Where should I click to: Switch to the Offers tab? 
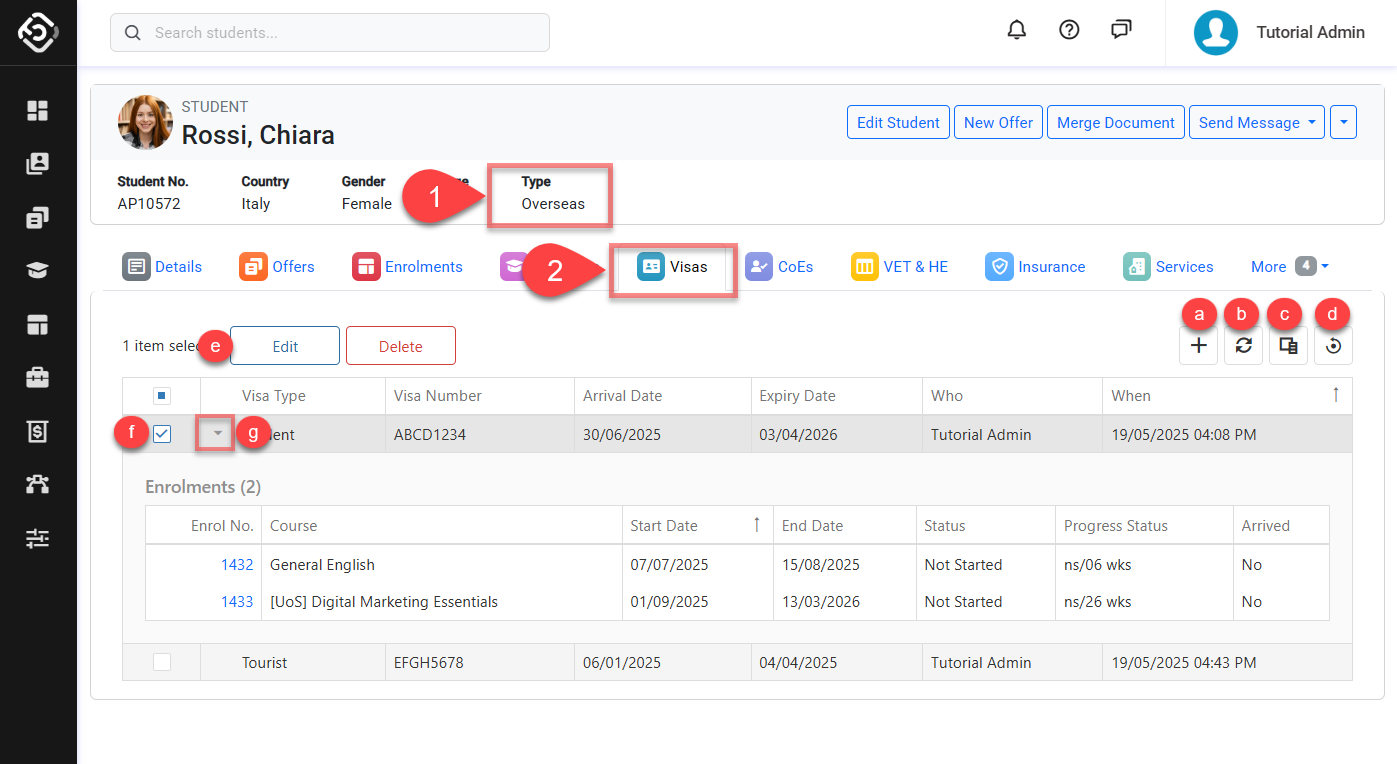(277, 267)
